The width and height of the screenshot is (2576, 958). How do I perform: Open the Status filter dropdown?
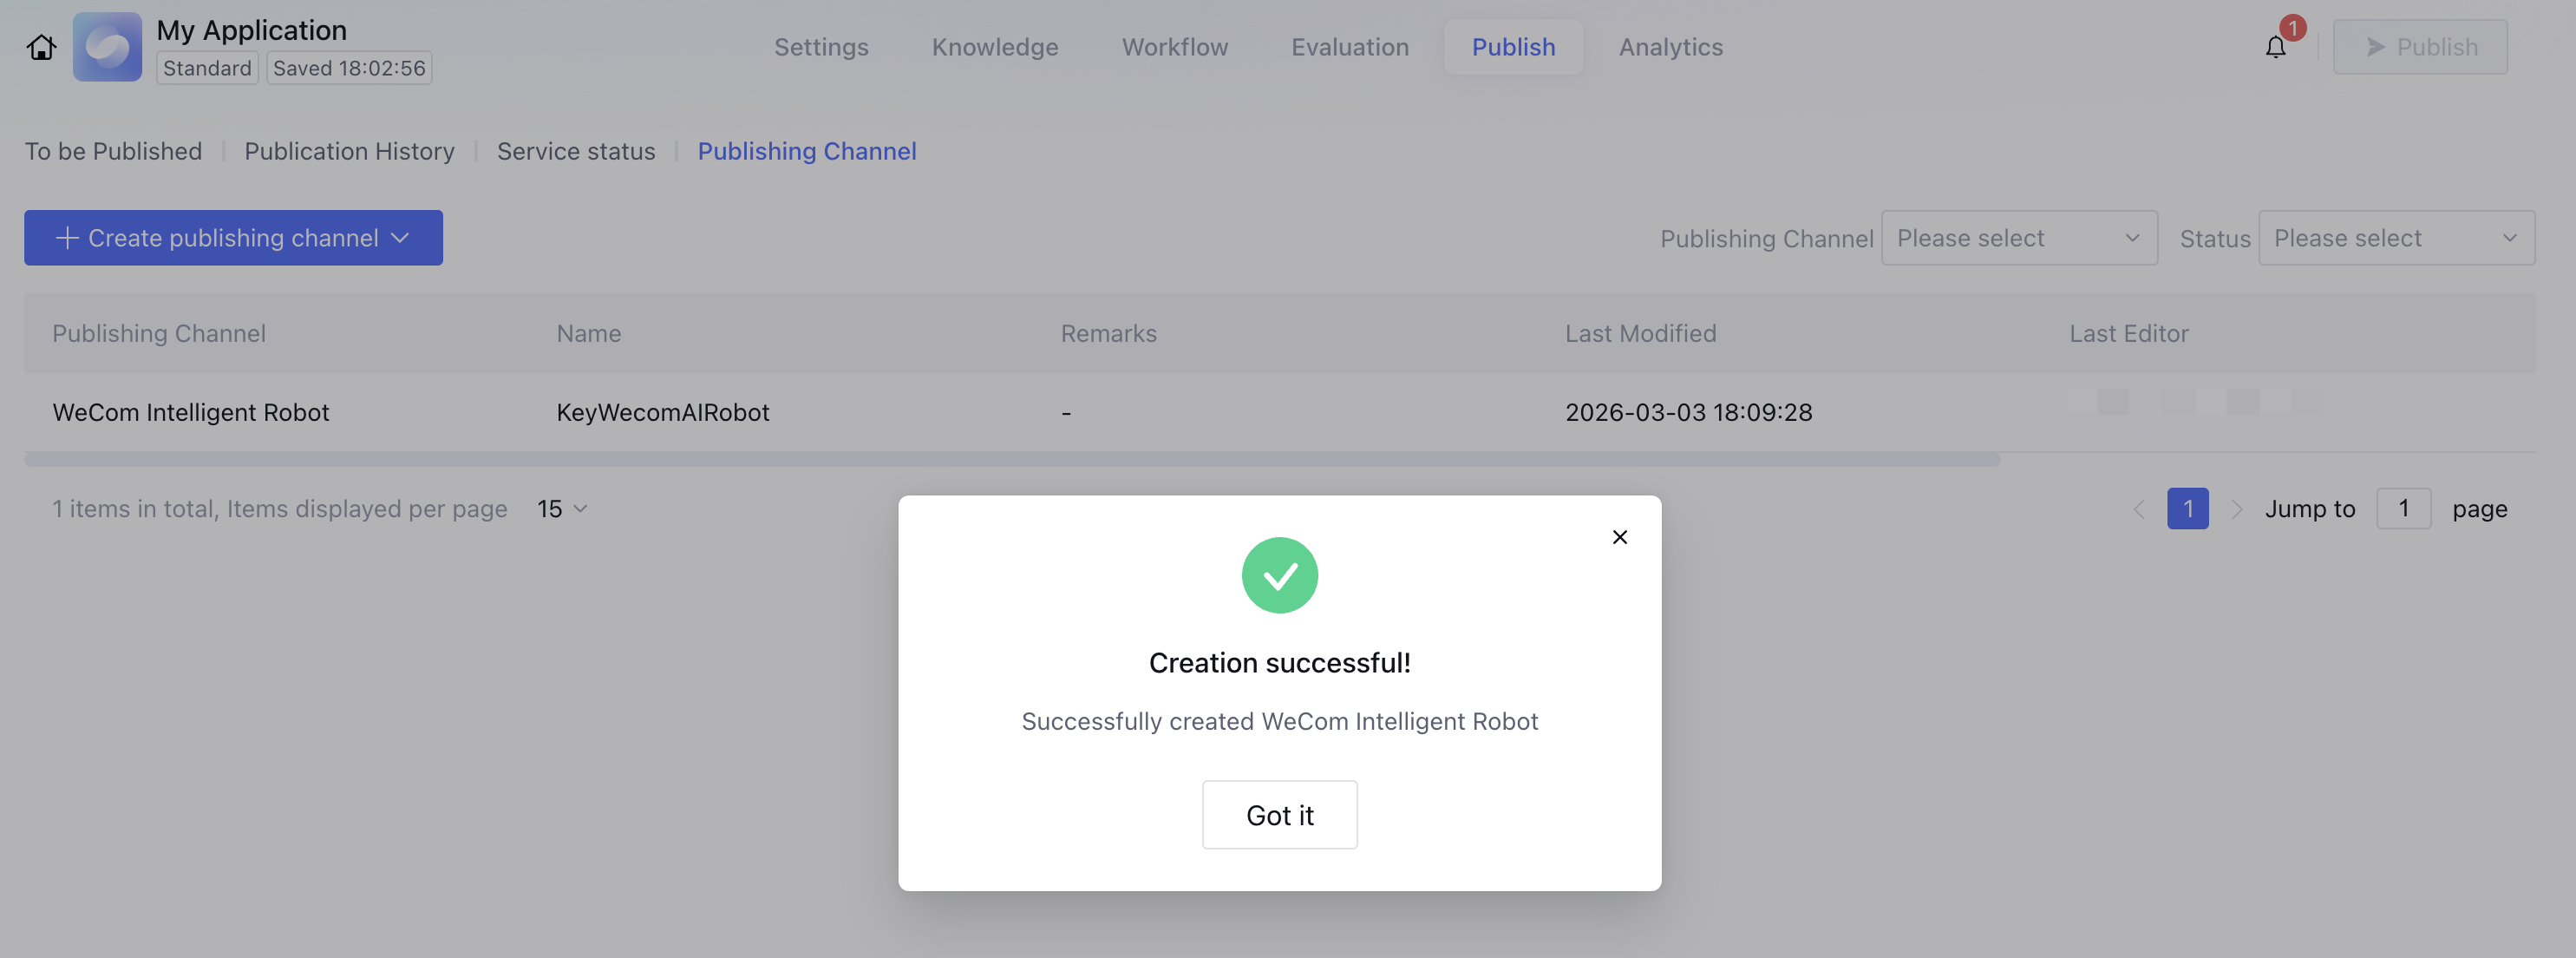(2395, 238)
